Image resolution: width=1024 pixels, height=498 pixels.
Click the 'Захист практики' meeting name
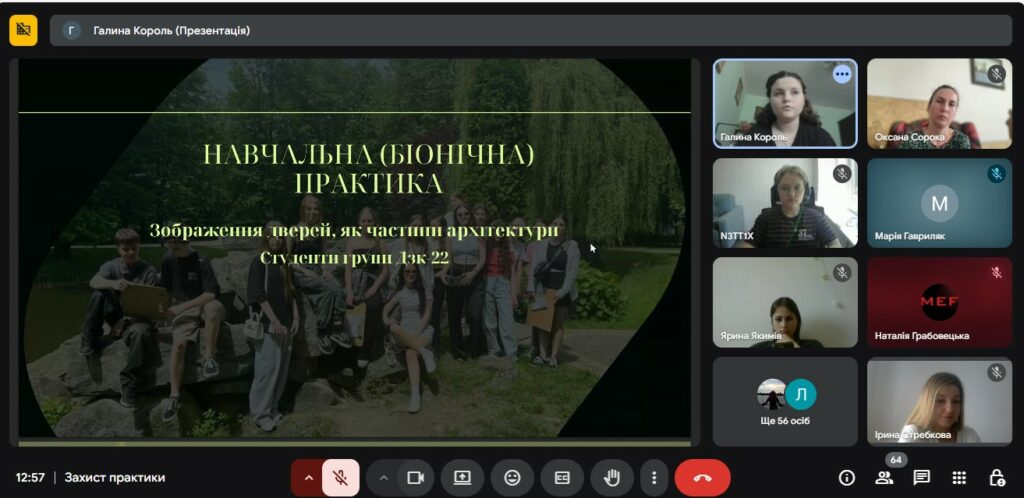pyautogui.click(x=115, y=478)
